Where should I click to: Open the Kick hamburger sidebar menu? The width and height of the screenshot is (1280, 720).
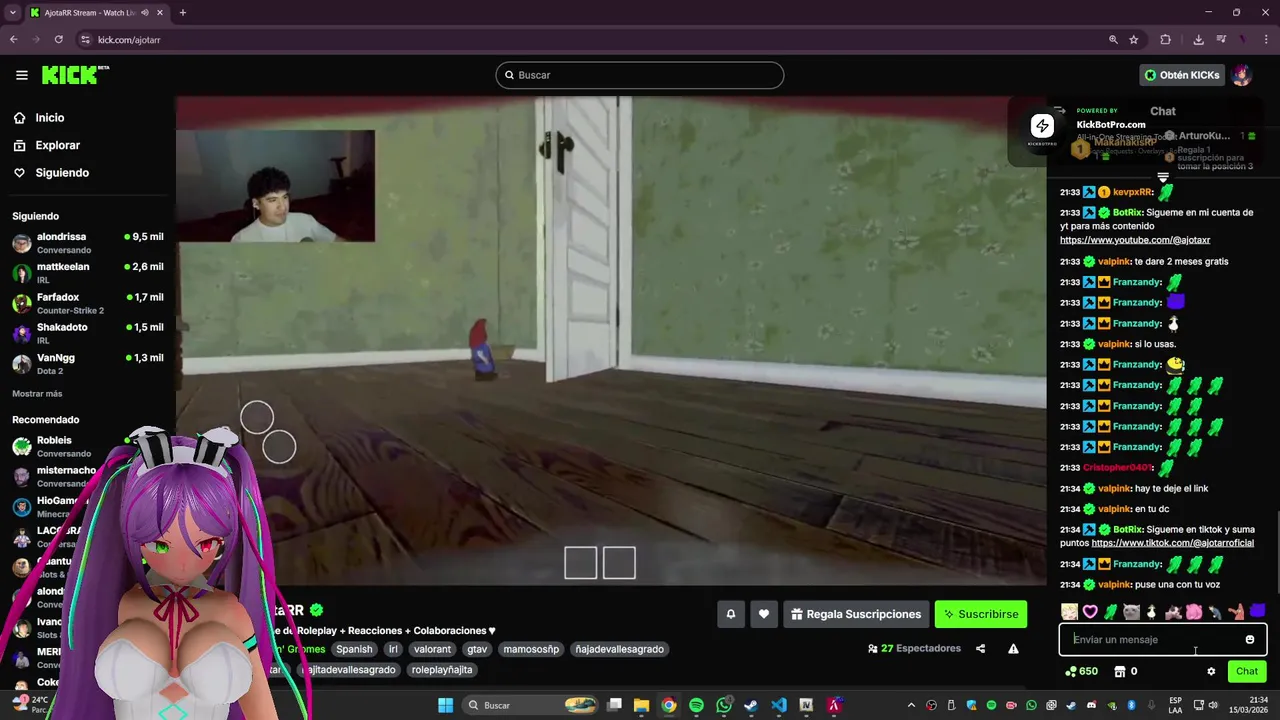21,75
